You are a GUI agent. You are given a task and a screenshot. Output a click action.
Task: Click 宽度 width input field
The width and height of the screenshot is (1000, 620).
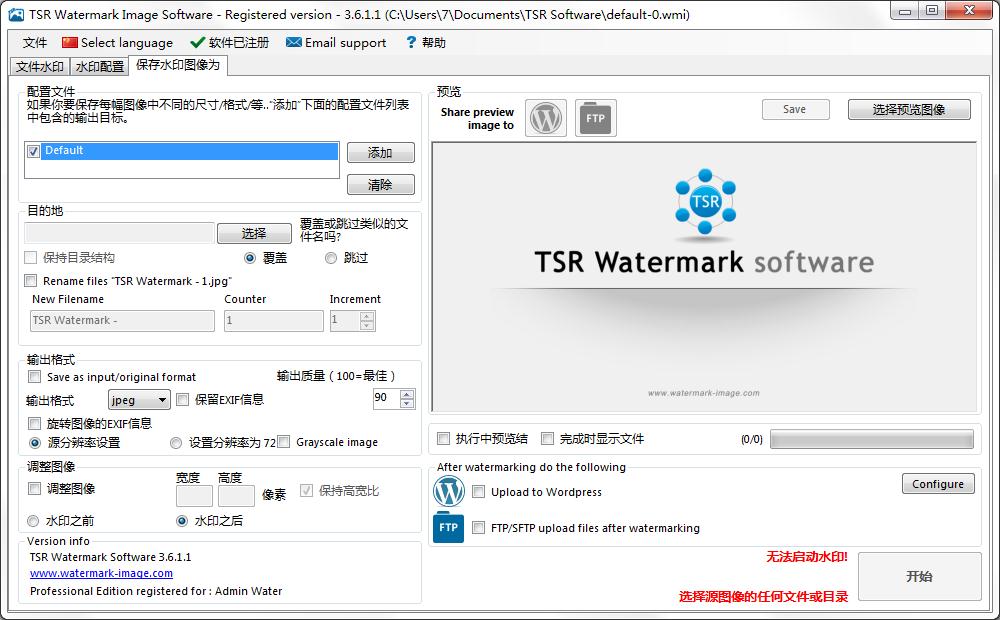coord(194,496)
